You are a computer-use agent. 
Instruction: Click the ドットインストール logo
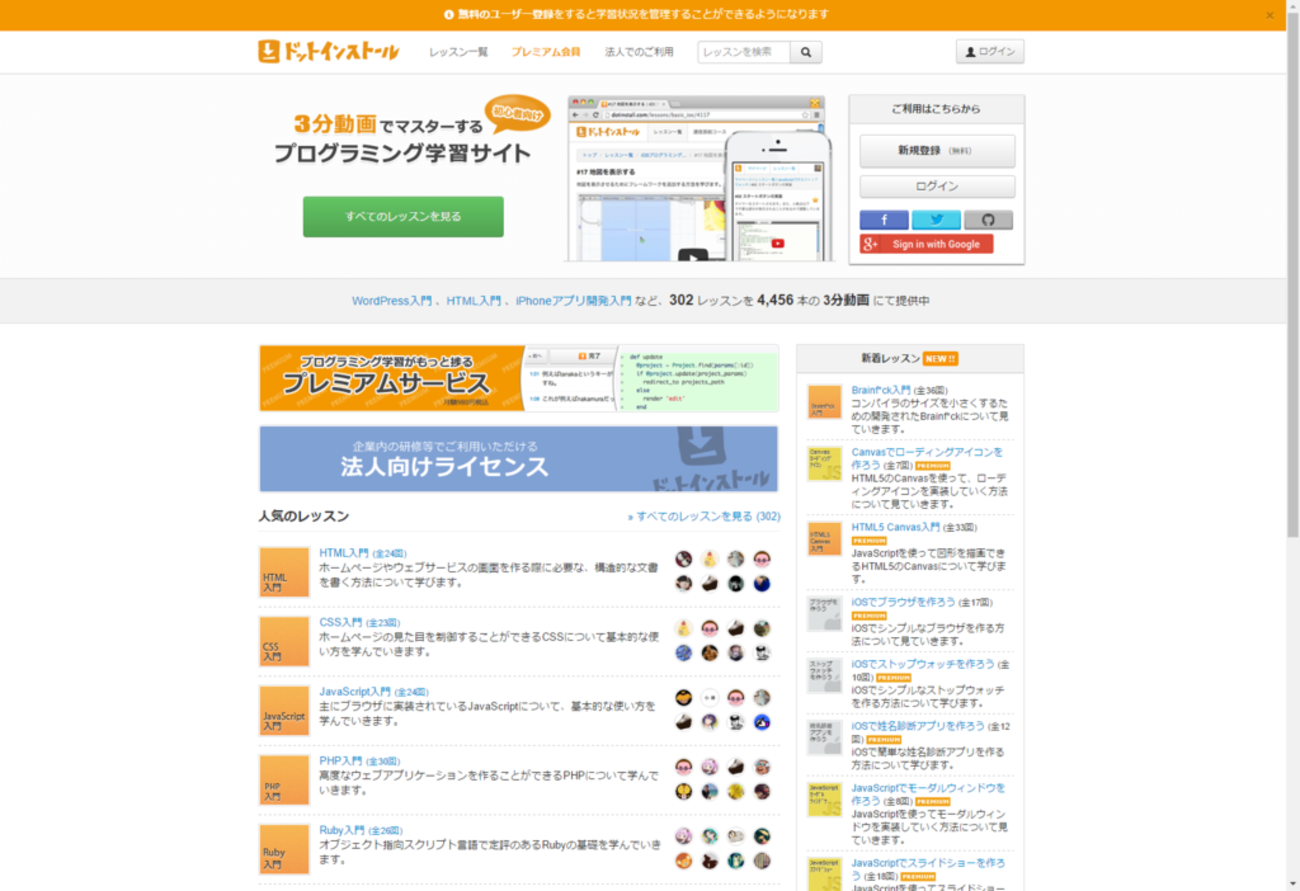pos(329,52)
